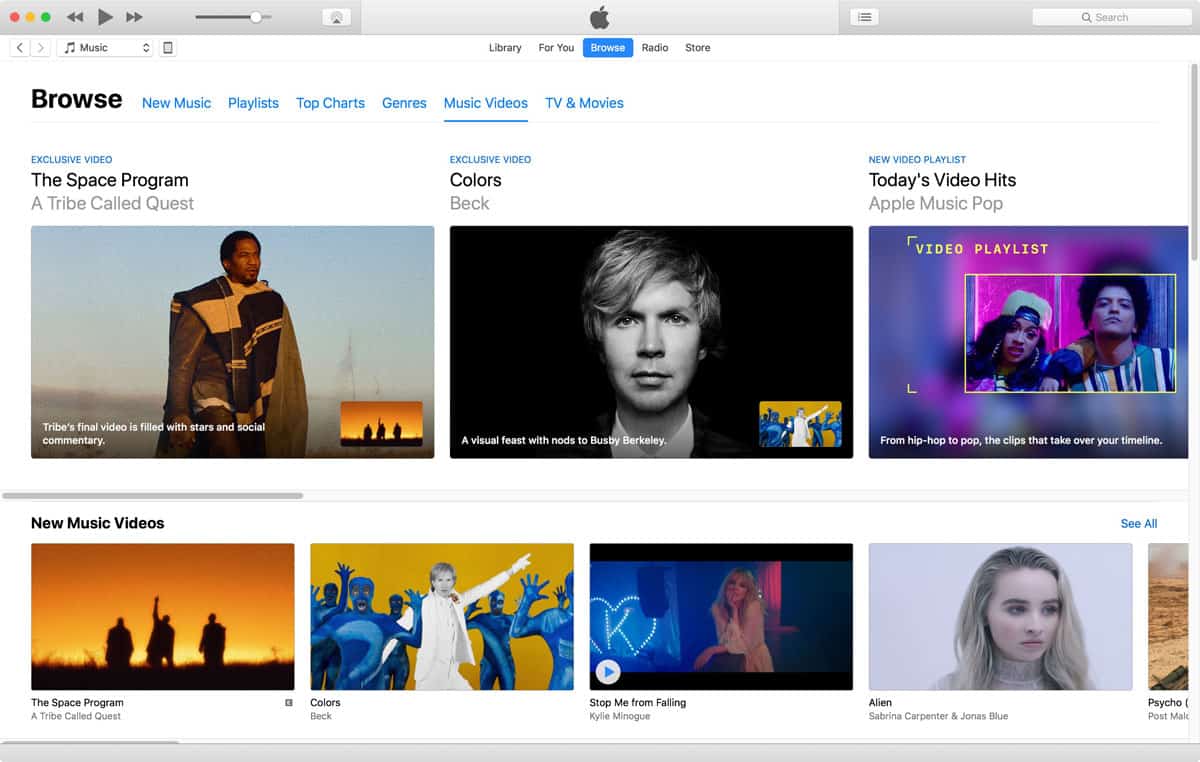Click See All for New Music Videos
1200x762 pixels.
click(x=1138, y=524)
